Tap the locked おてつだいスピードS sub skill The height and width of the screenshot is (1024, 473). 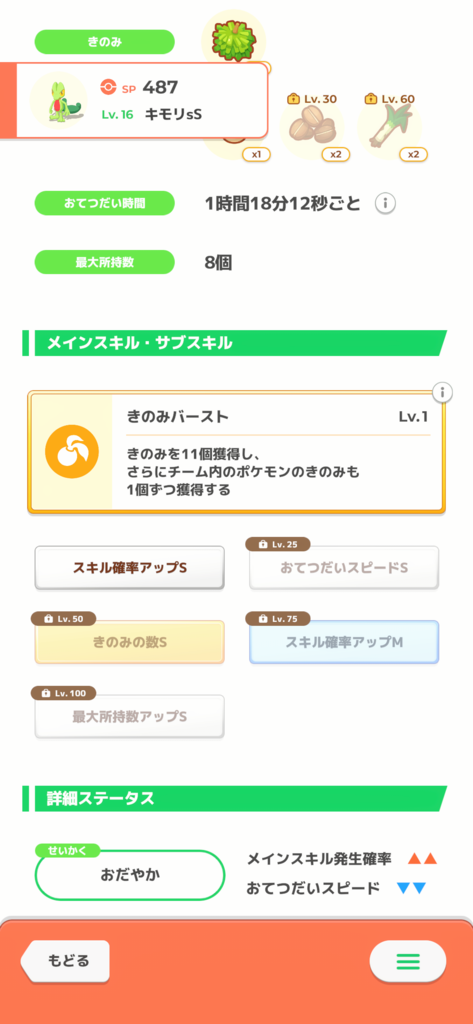point(344,568)
